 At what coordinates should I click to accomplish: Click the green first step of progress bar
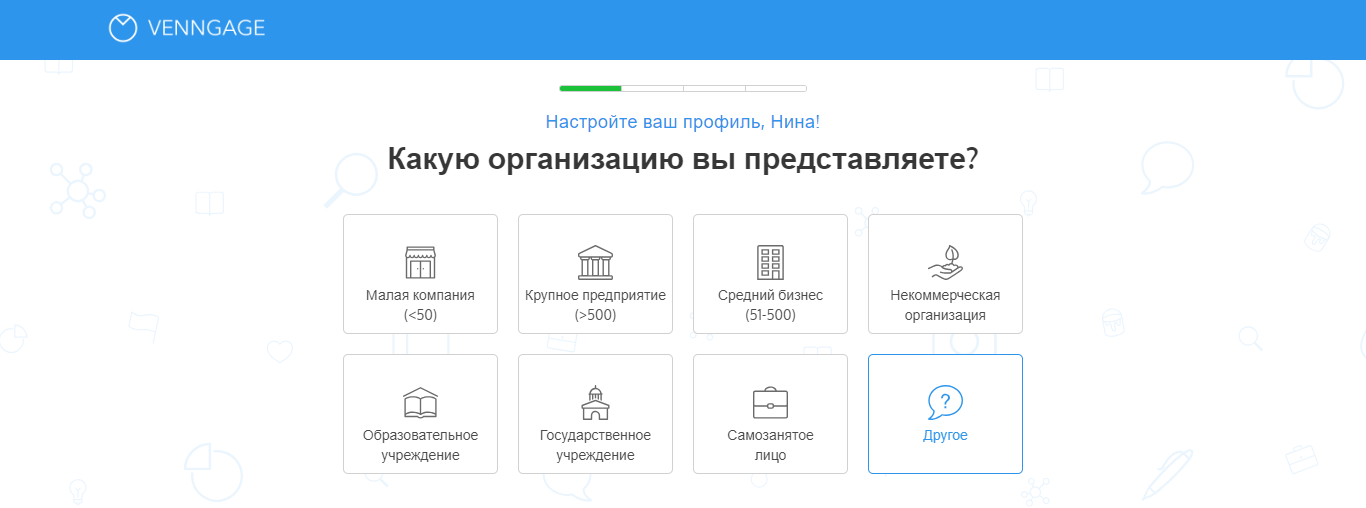590,89
